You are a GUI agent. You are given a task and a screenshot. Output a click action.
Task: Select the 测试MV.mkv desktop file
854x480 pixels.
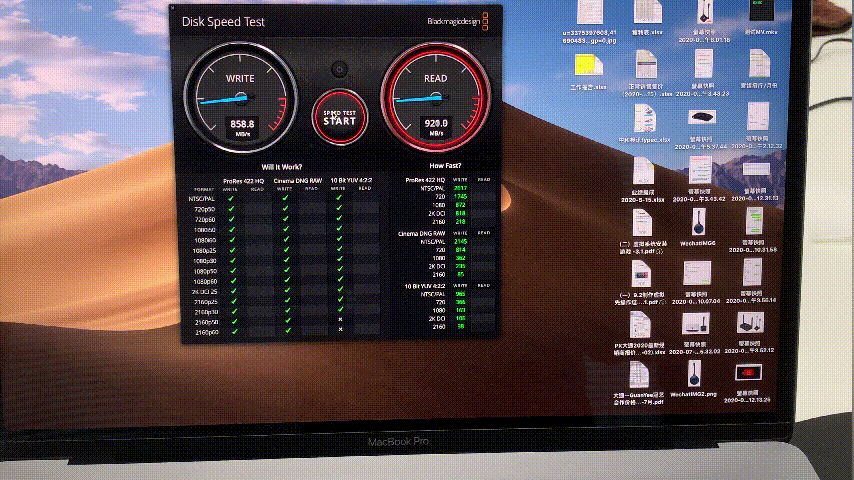761,19
